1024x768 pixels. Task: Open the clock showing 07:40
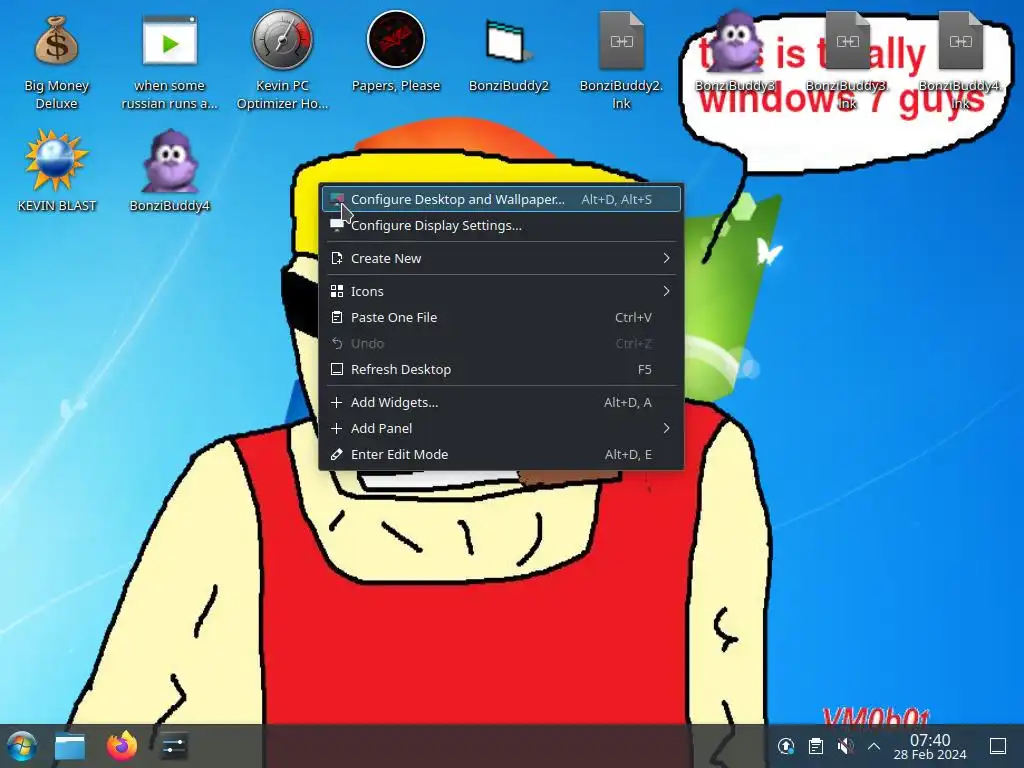click(x=930, y=746)
